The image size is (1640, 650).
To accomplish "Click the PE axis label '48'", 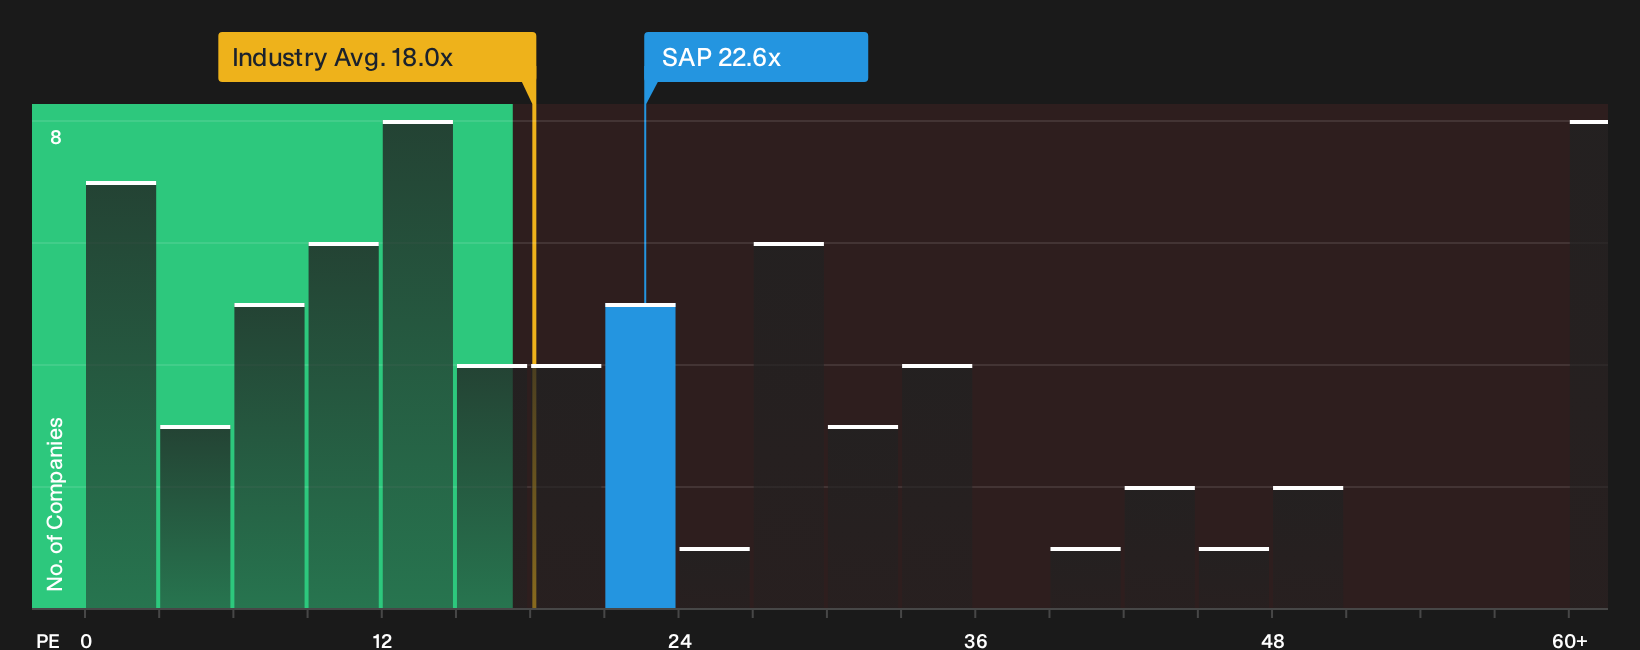I will 1272,640.
